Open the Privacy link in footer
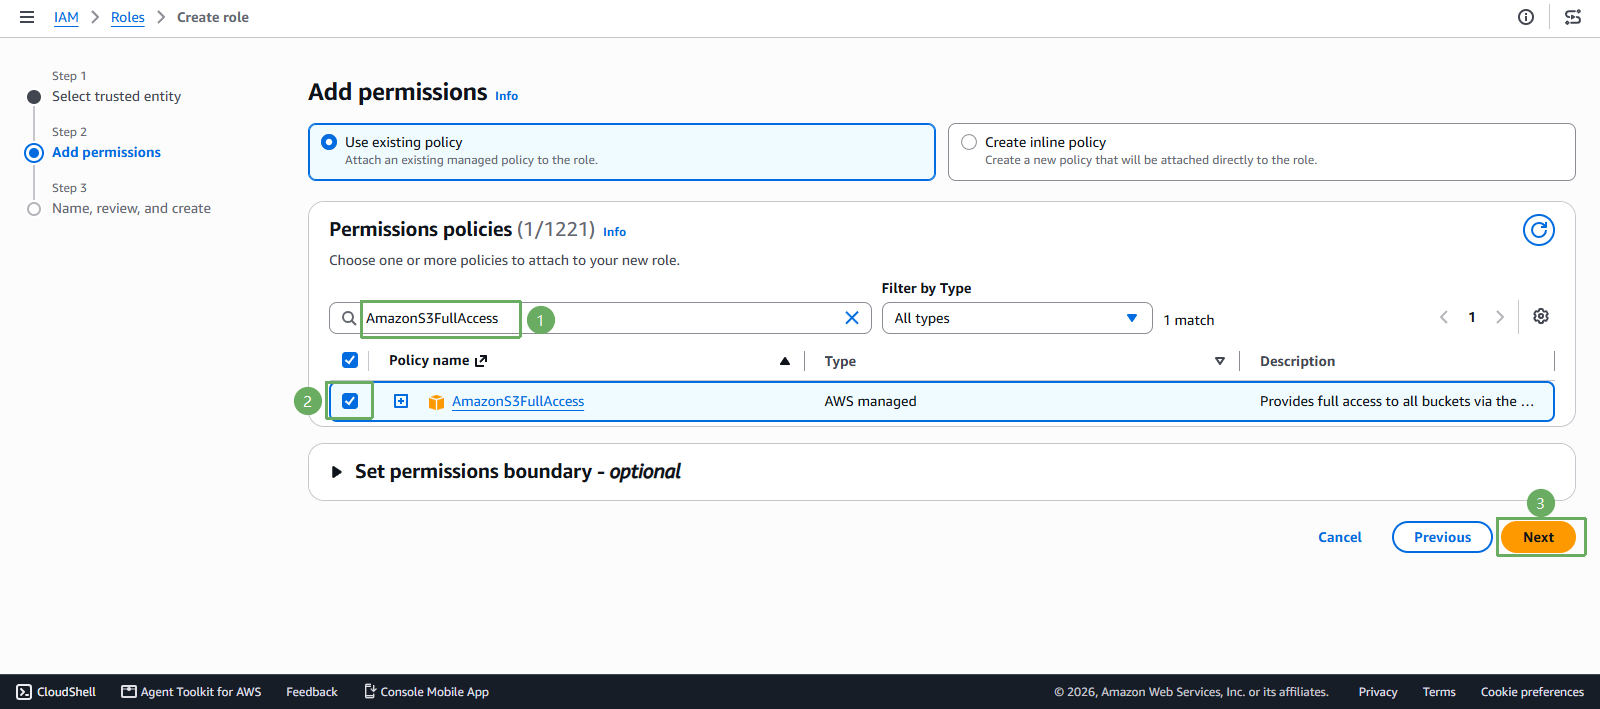 tap(1378, 692)
